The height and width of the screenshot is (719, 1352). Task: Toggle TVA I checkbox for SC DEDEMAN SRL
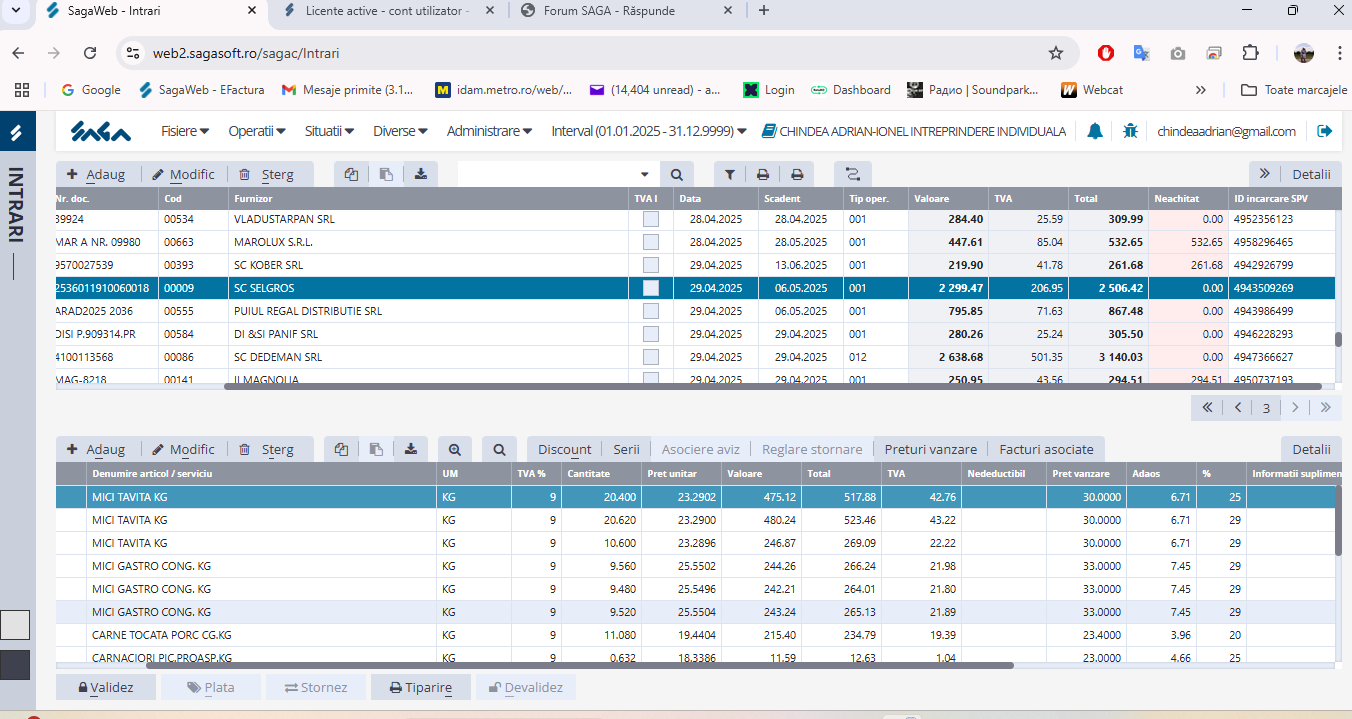651,357
